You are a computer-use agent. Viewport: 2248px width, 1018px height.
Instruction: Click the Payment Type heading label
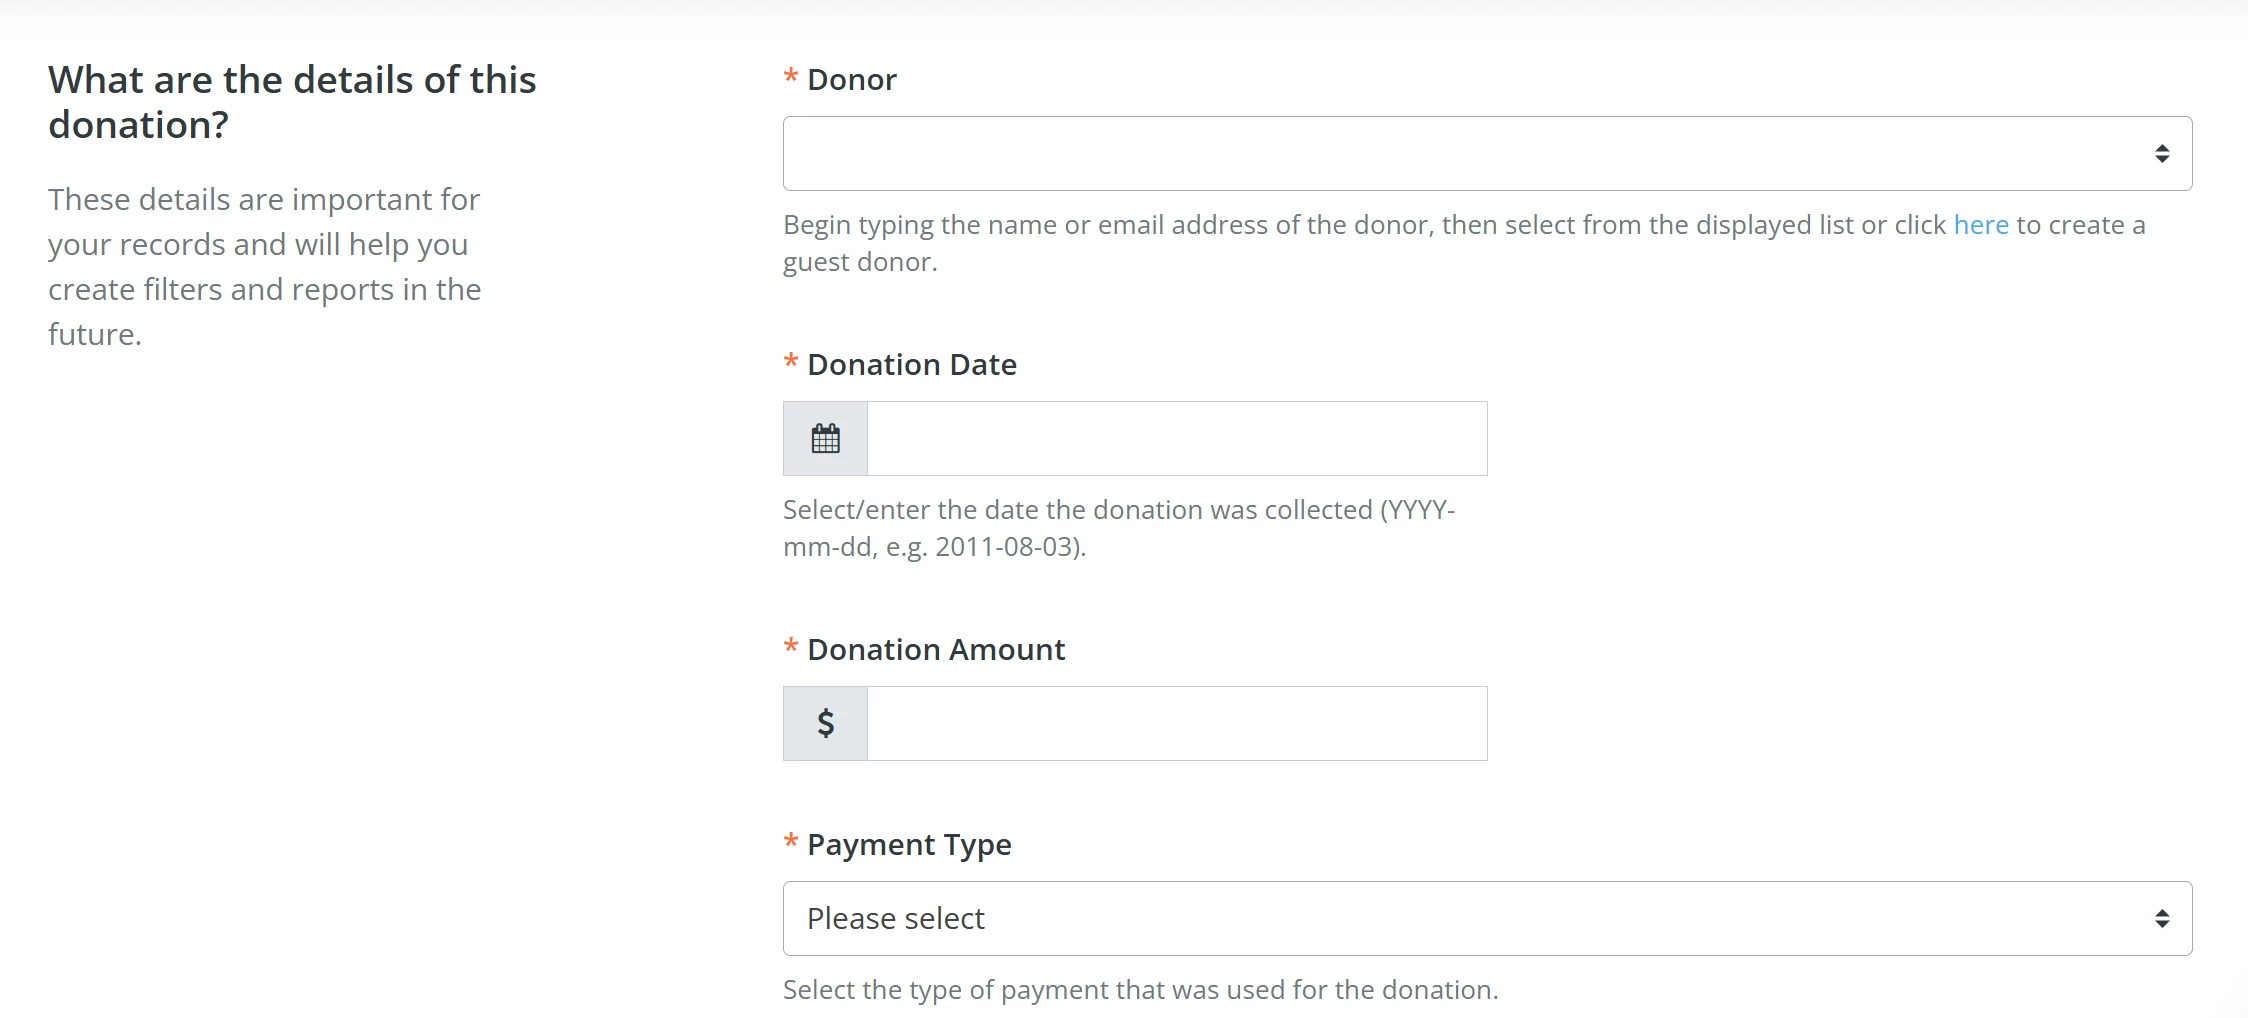pyautogui.click(x=908, y=845)
